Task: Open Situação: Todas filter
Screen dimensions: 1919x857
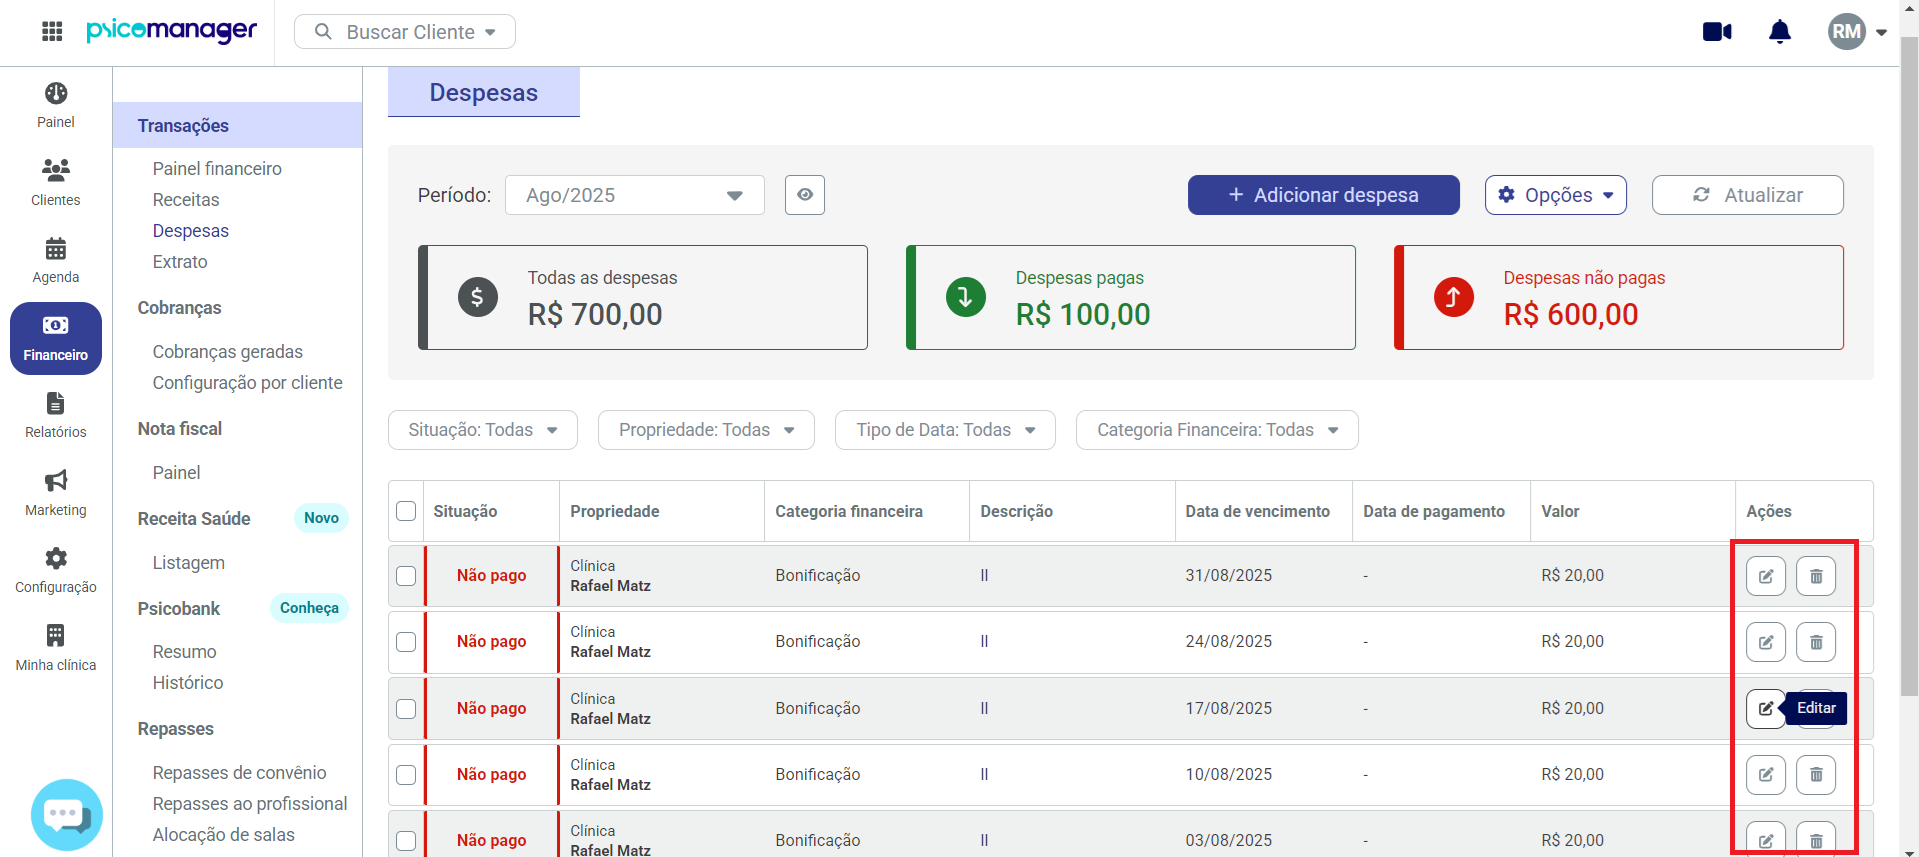Action: point(483,430)
